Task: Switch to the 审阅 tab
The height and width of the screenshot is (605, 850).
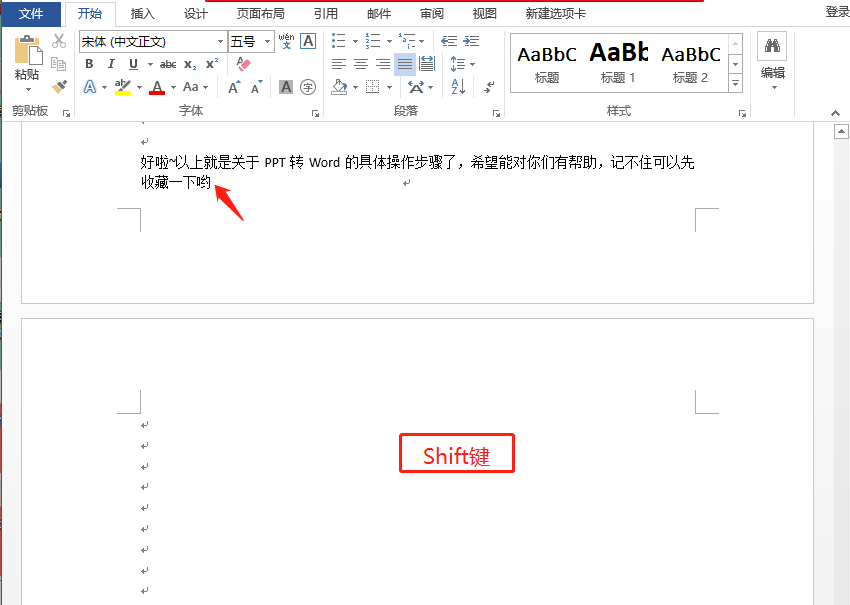Action: click(x=432, y=14)
